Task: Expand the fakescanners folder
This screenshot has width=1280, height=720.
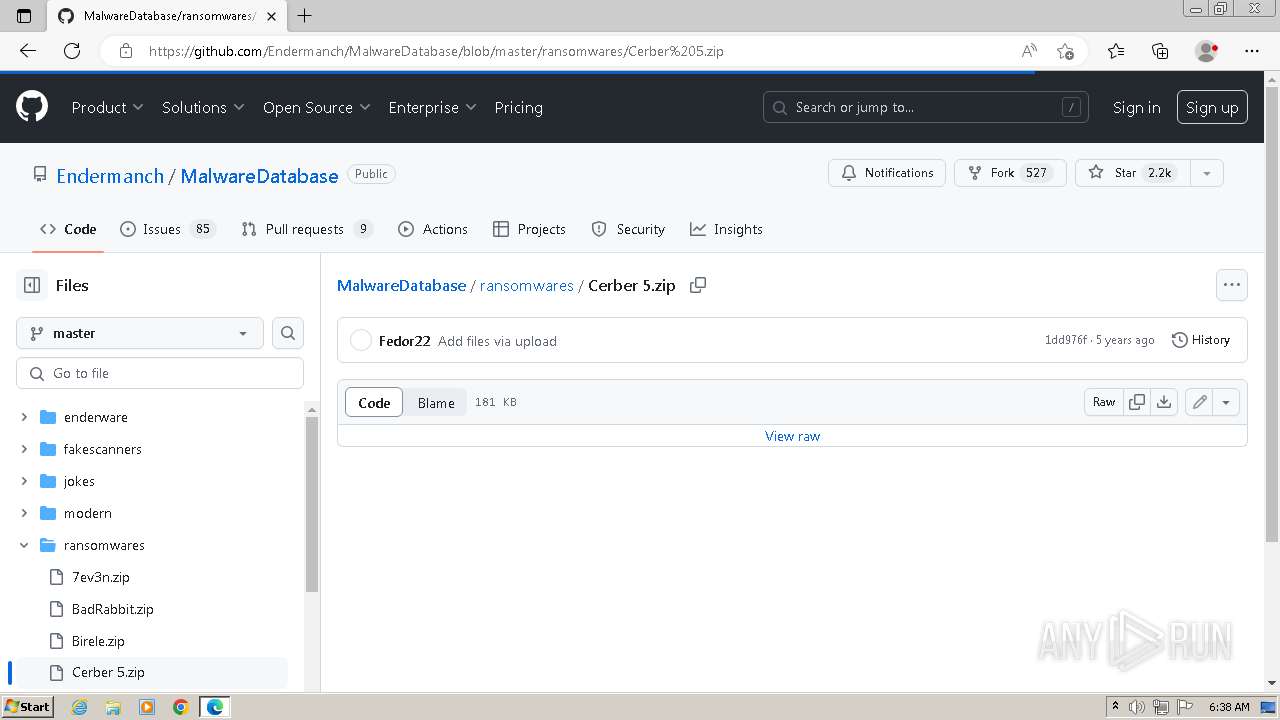Action: [24, 449]
